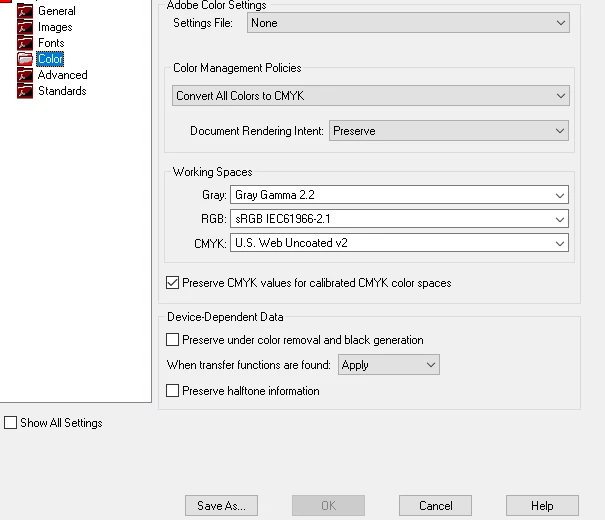605x520 pixels.
Task: Click the Device-Dependent Data group label
Action: [x=225, y=317]
